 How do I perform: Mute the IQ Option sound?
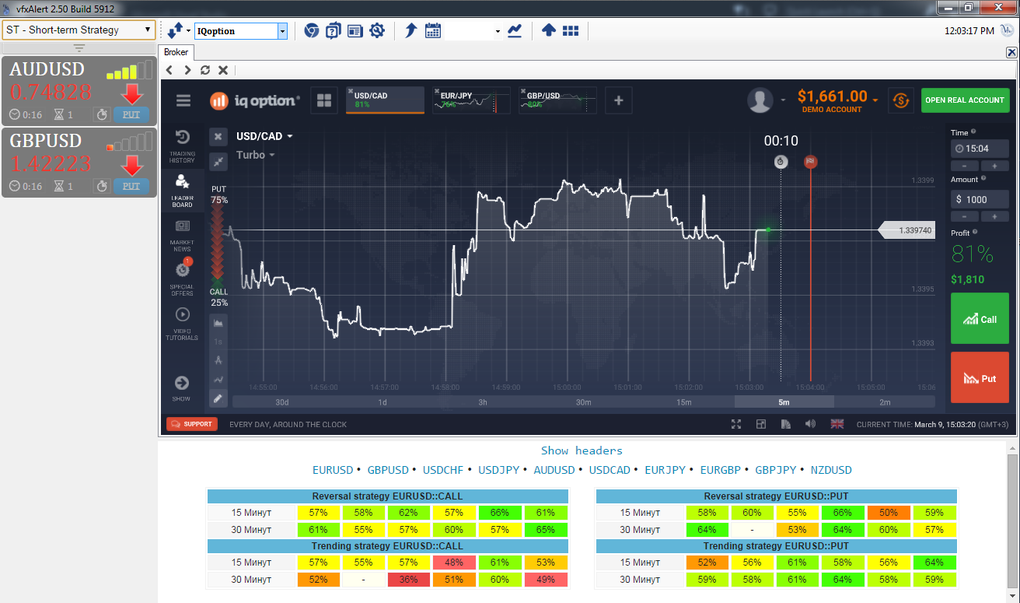(x=810, y=424)
